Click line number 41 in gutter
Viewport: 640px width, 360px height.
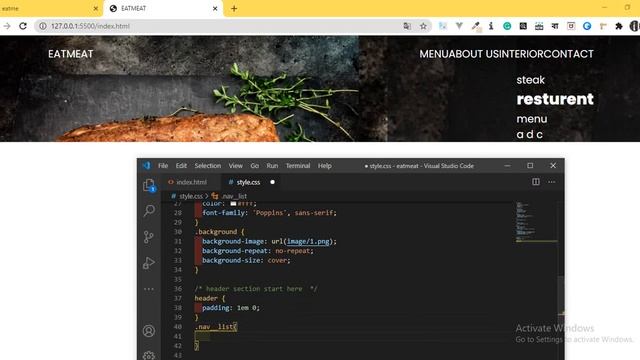pyautogui.click(x=177, y=336)
